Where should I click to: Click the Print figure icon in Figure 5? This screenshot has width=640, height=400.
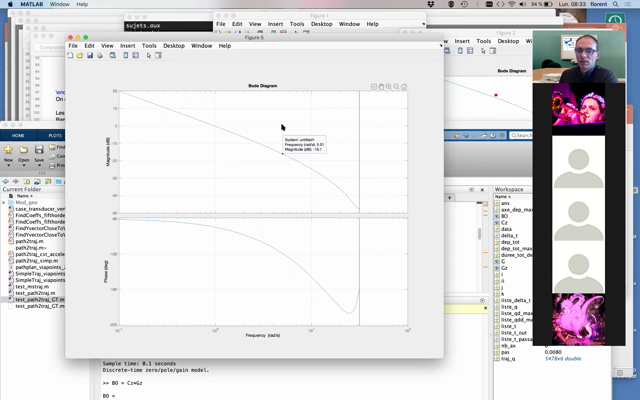98,55
